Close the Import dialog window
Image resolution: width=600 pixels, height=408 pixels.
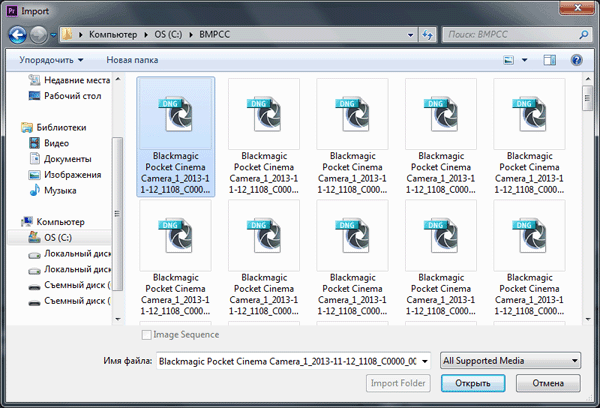(578, 8)
